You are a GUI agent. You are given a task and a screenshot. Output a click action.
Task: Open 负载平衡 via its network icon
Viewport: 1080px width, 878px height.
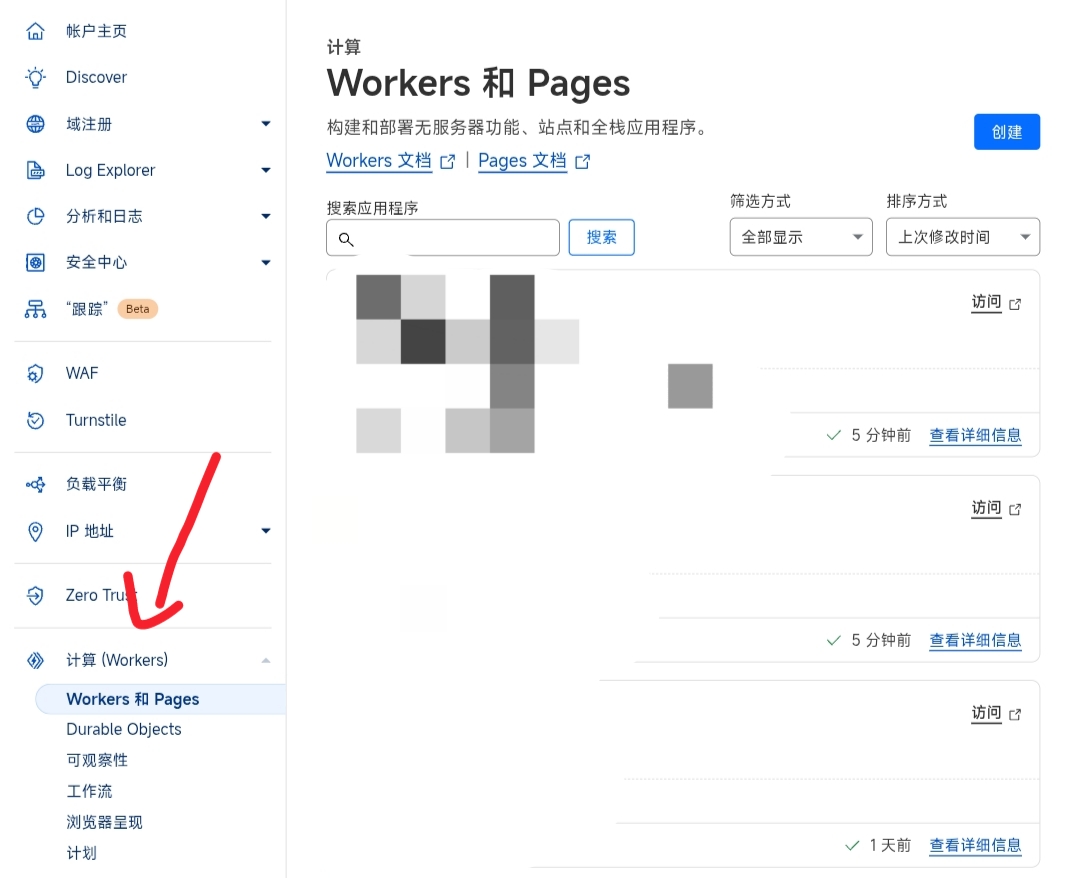click(x=34, y=484)
